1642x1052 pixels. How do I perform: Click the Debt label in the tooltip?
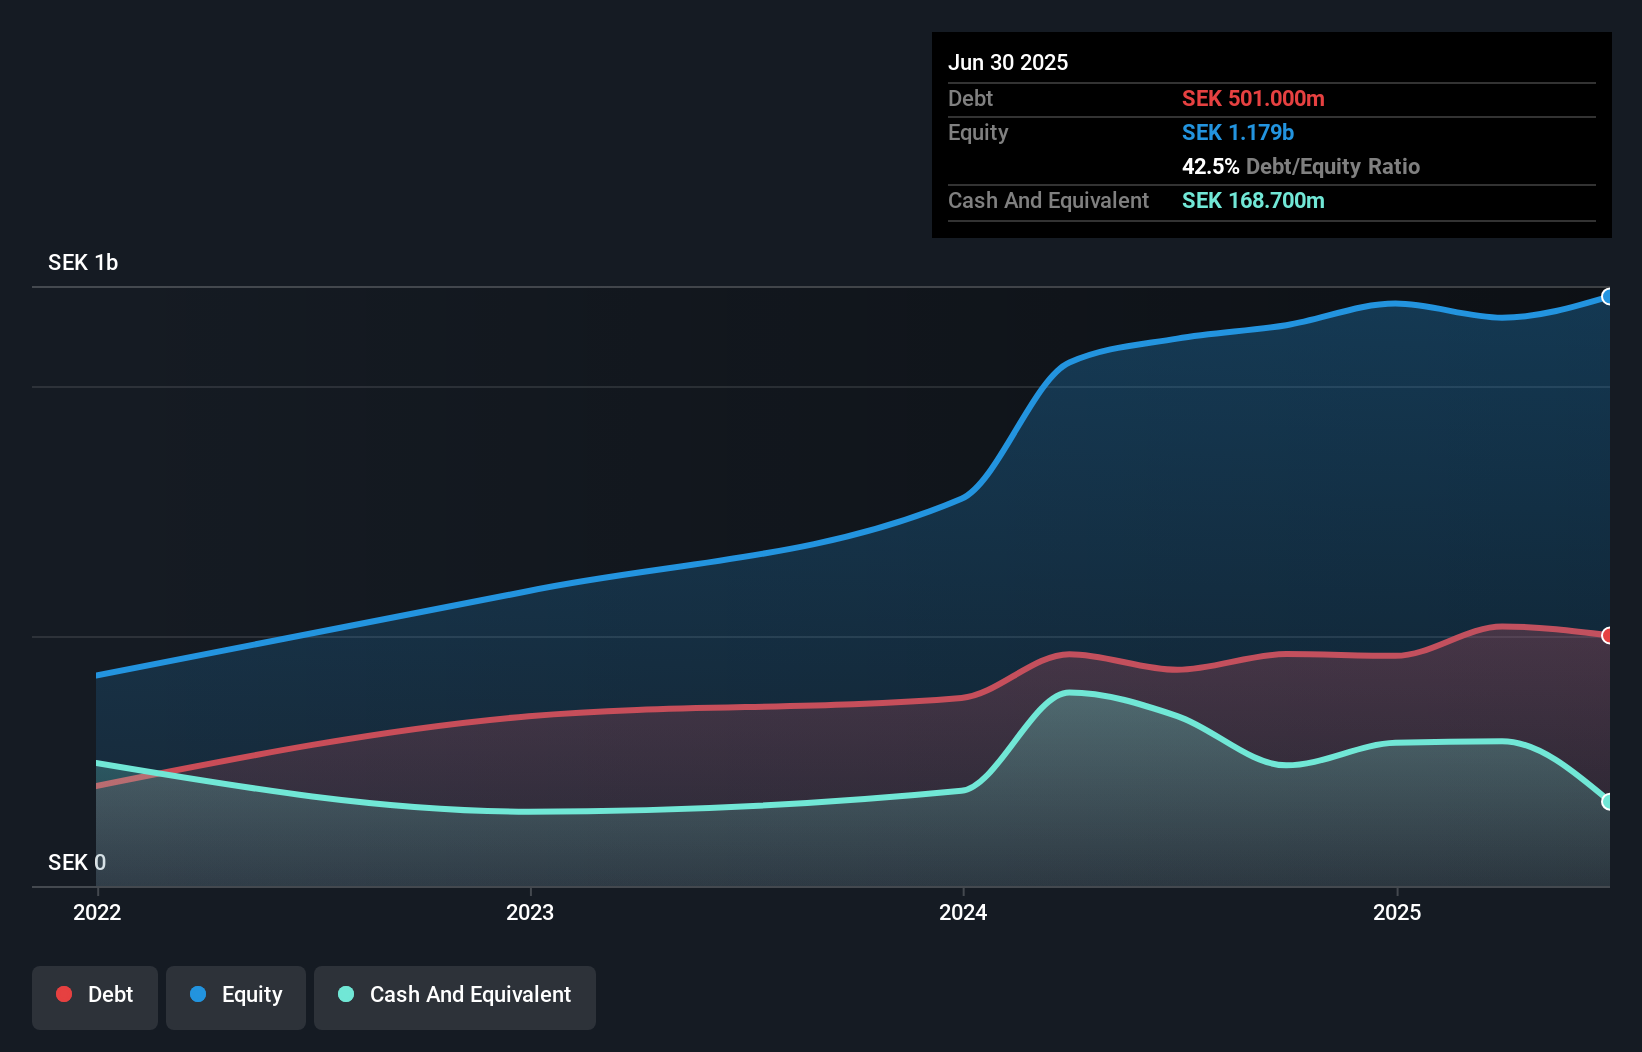(970, 98)
